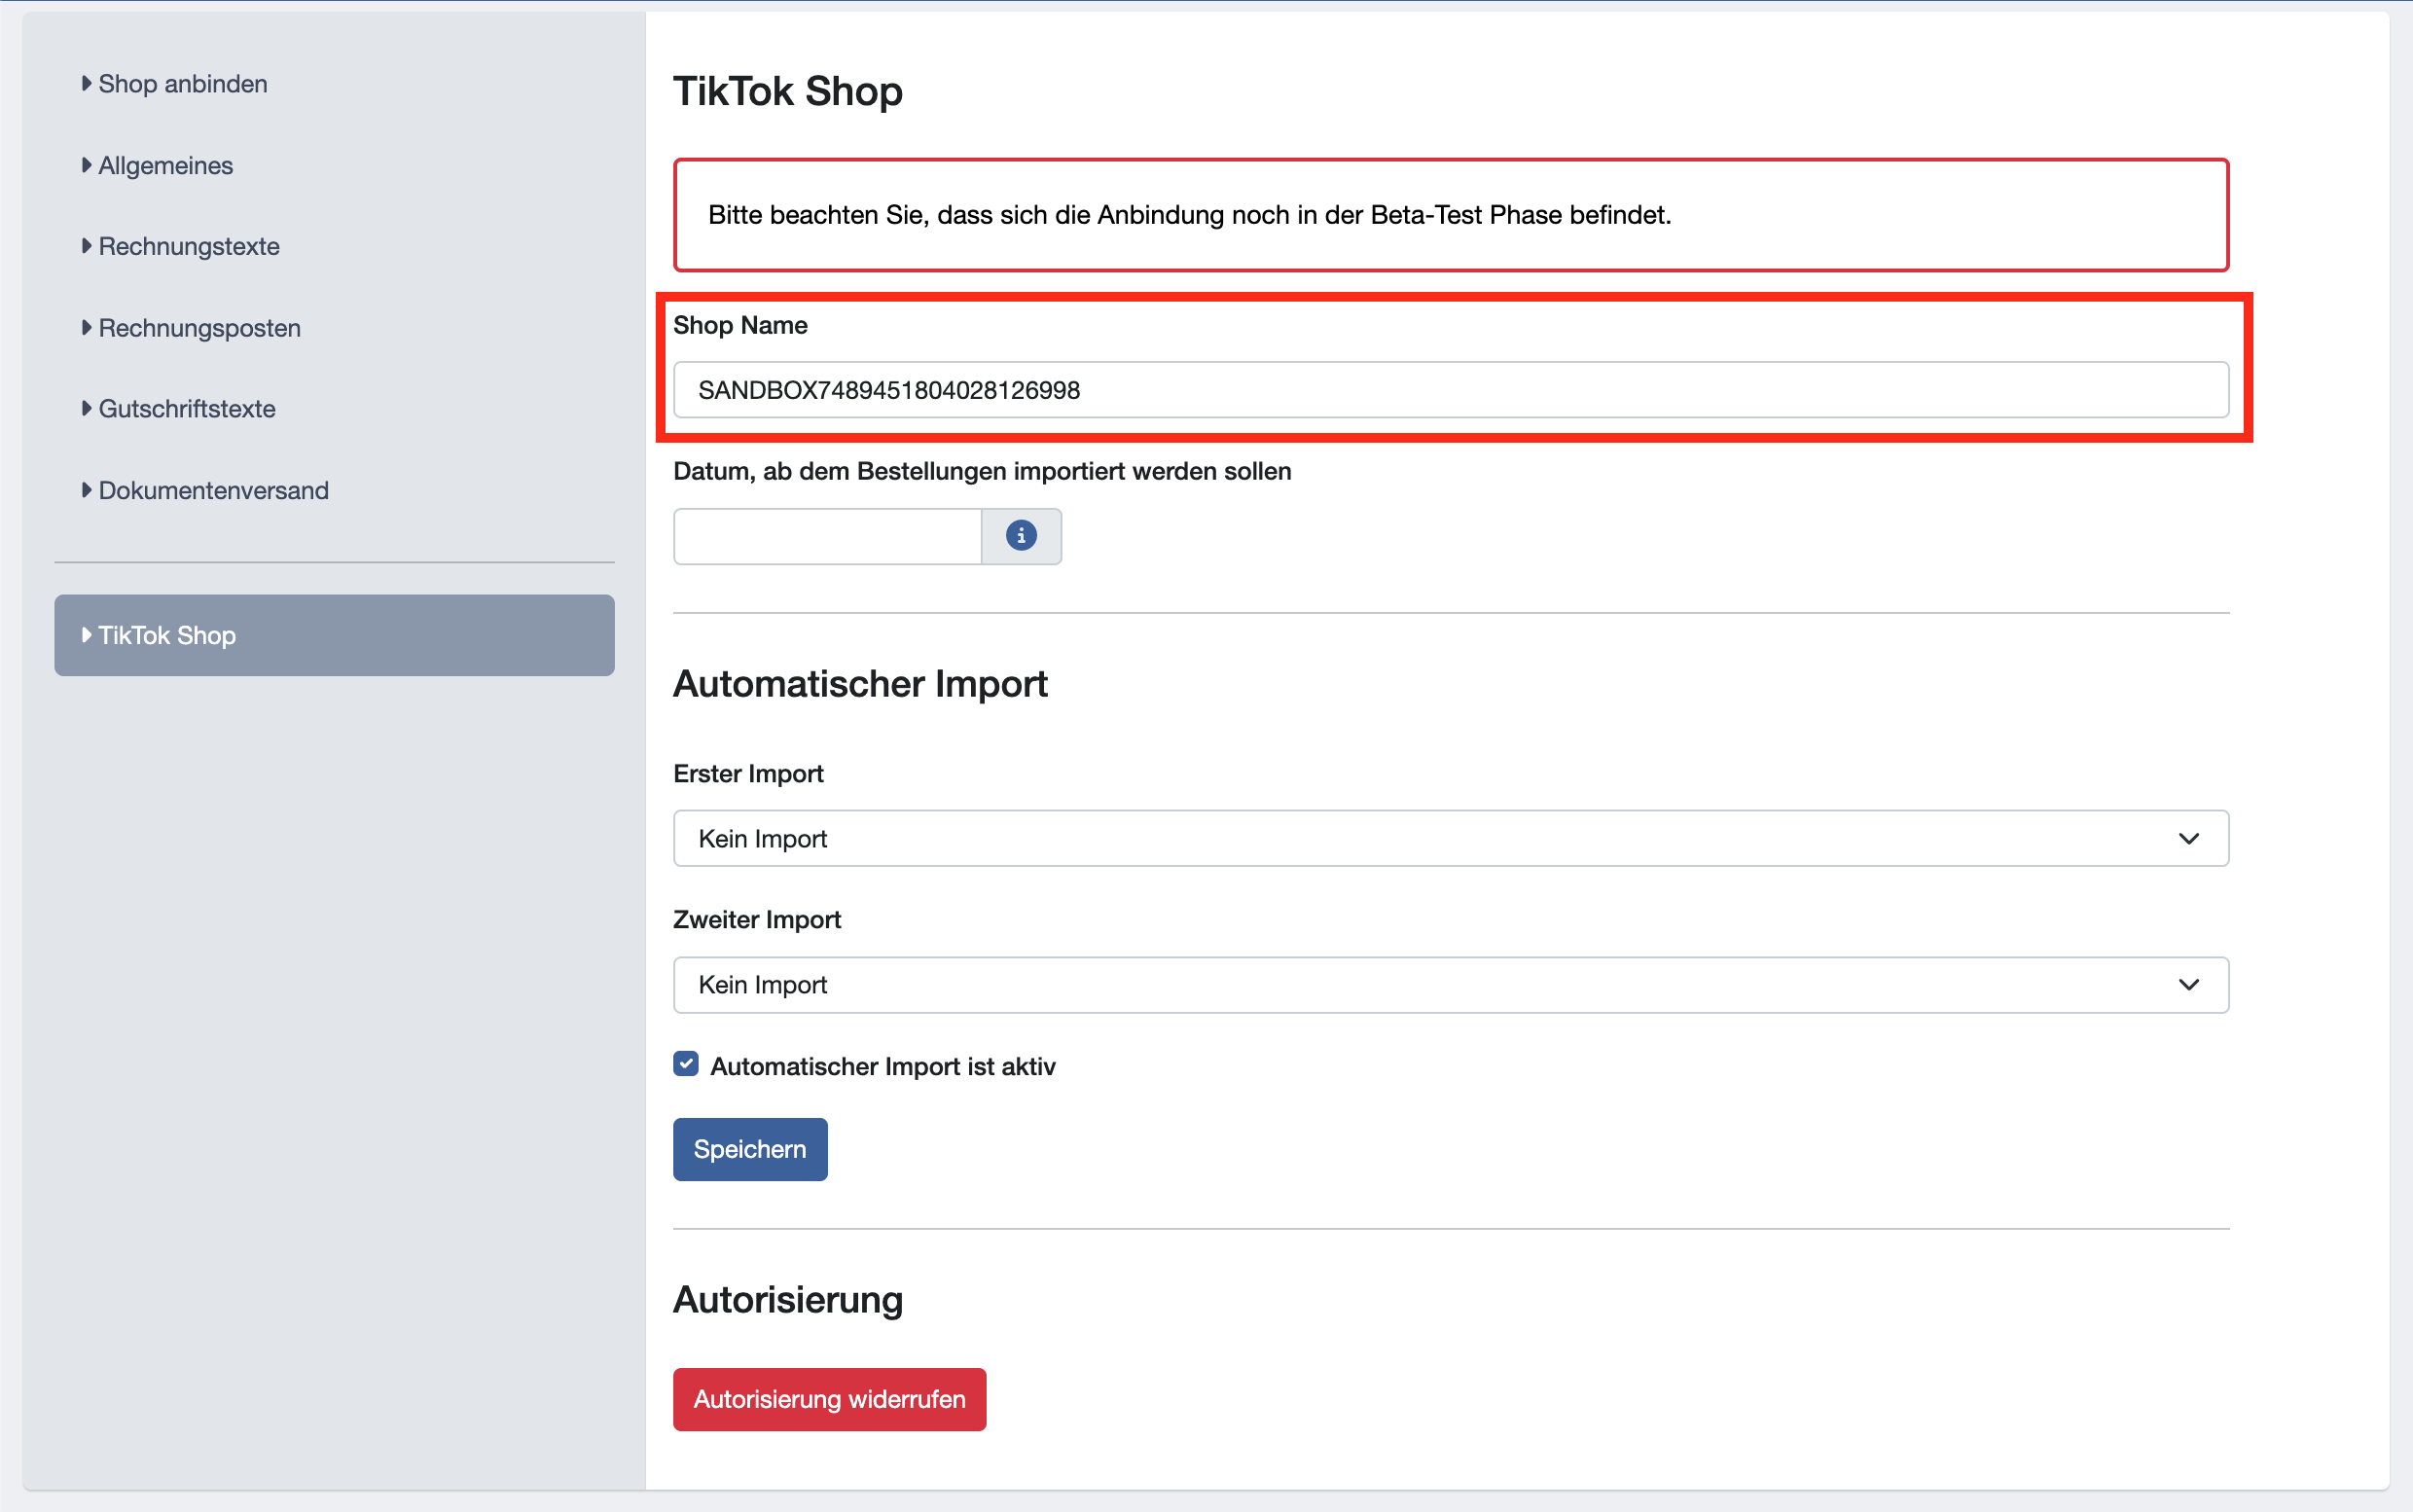
Task: Go to Allgemeines settings section
Action: coord(166,166)
